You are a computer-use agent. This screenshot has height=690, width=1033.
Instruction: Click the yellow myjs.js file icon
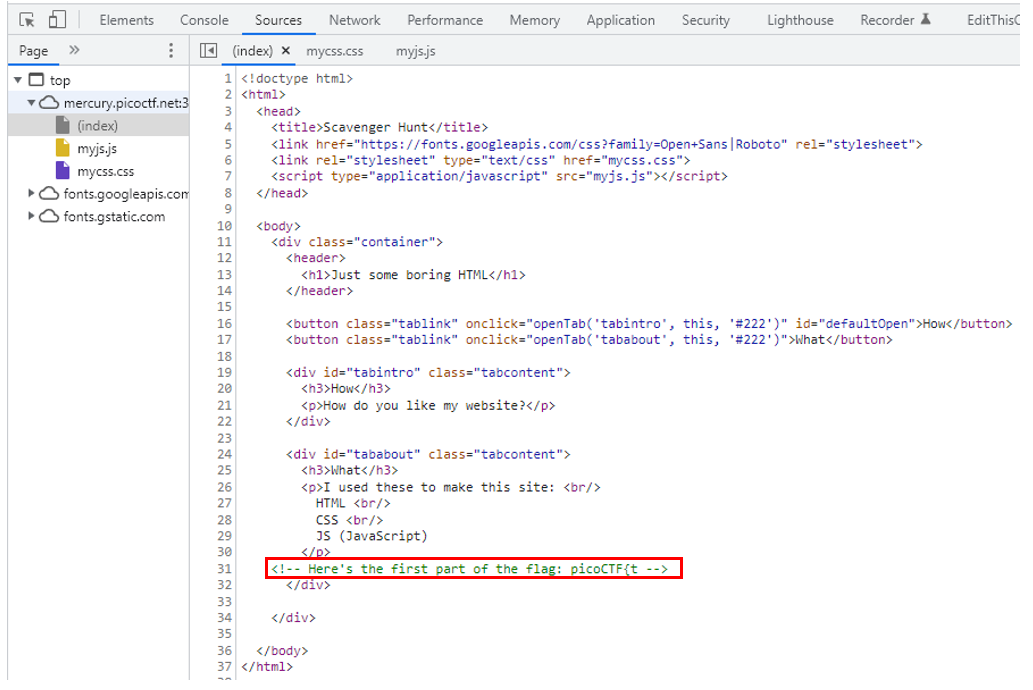63,148
